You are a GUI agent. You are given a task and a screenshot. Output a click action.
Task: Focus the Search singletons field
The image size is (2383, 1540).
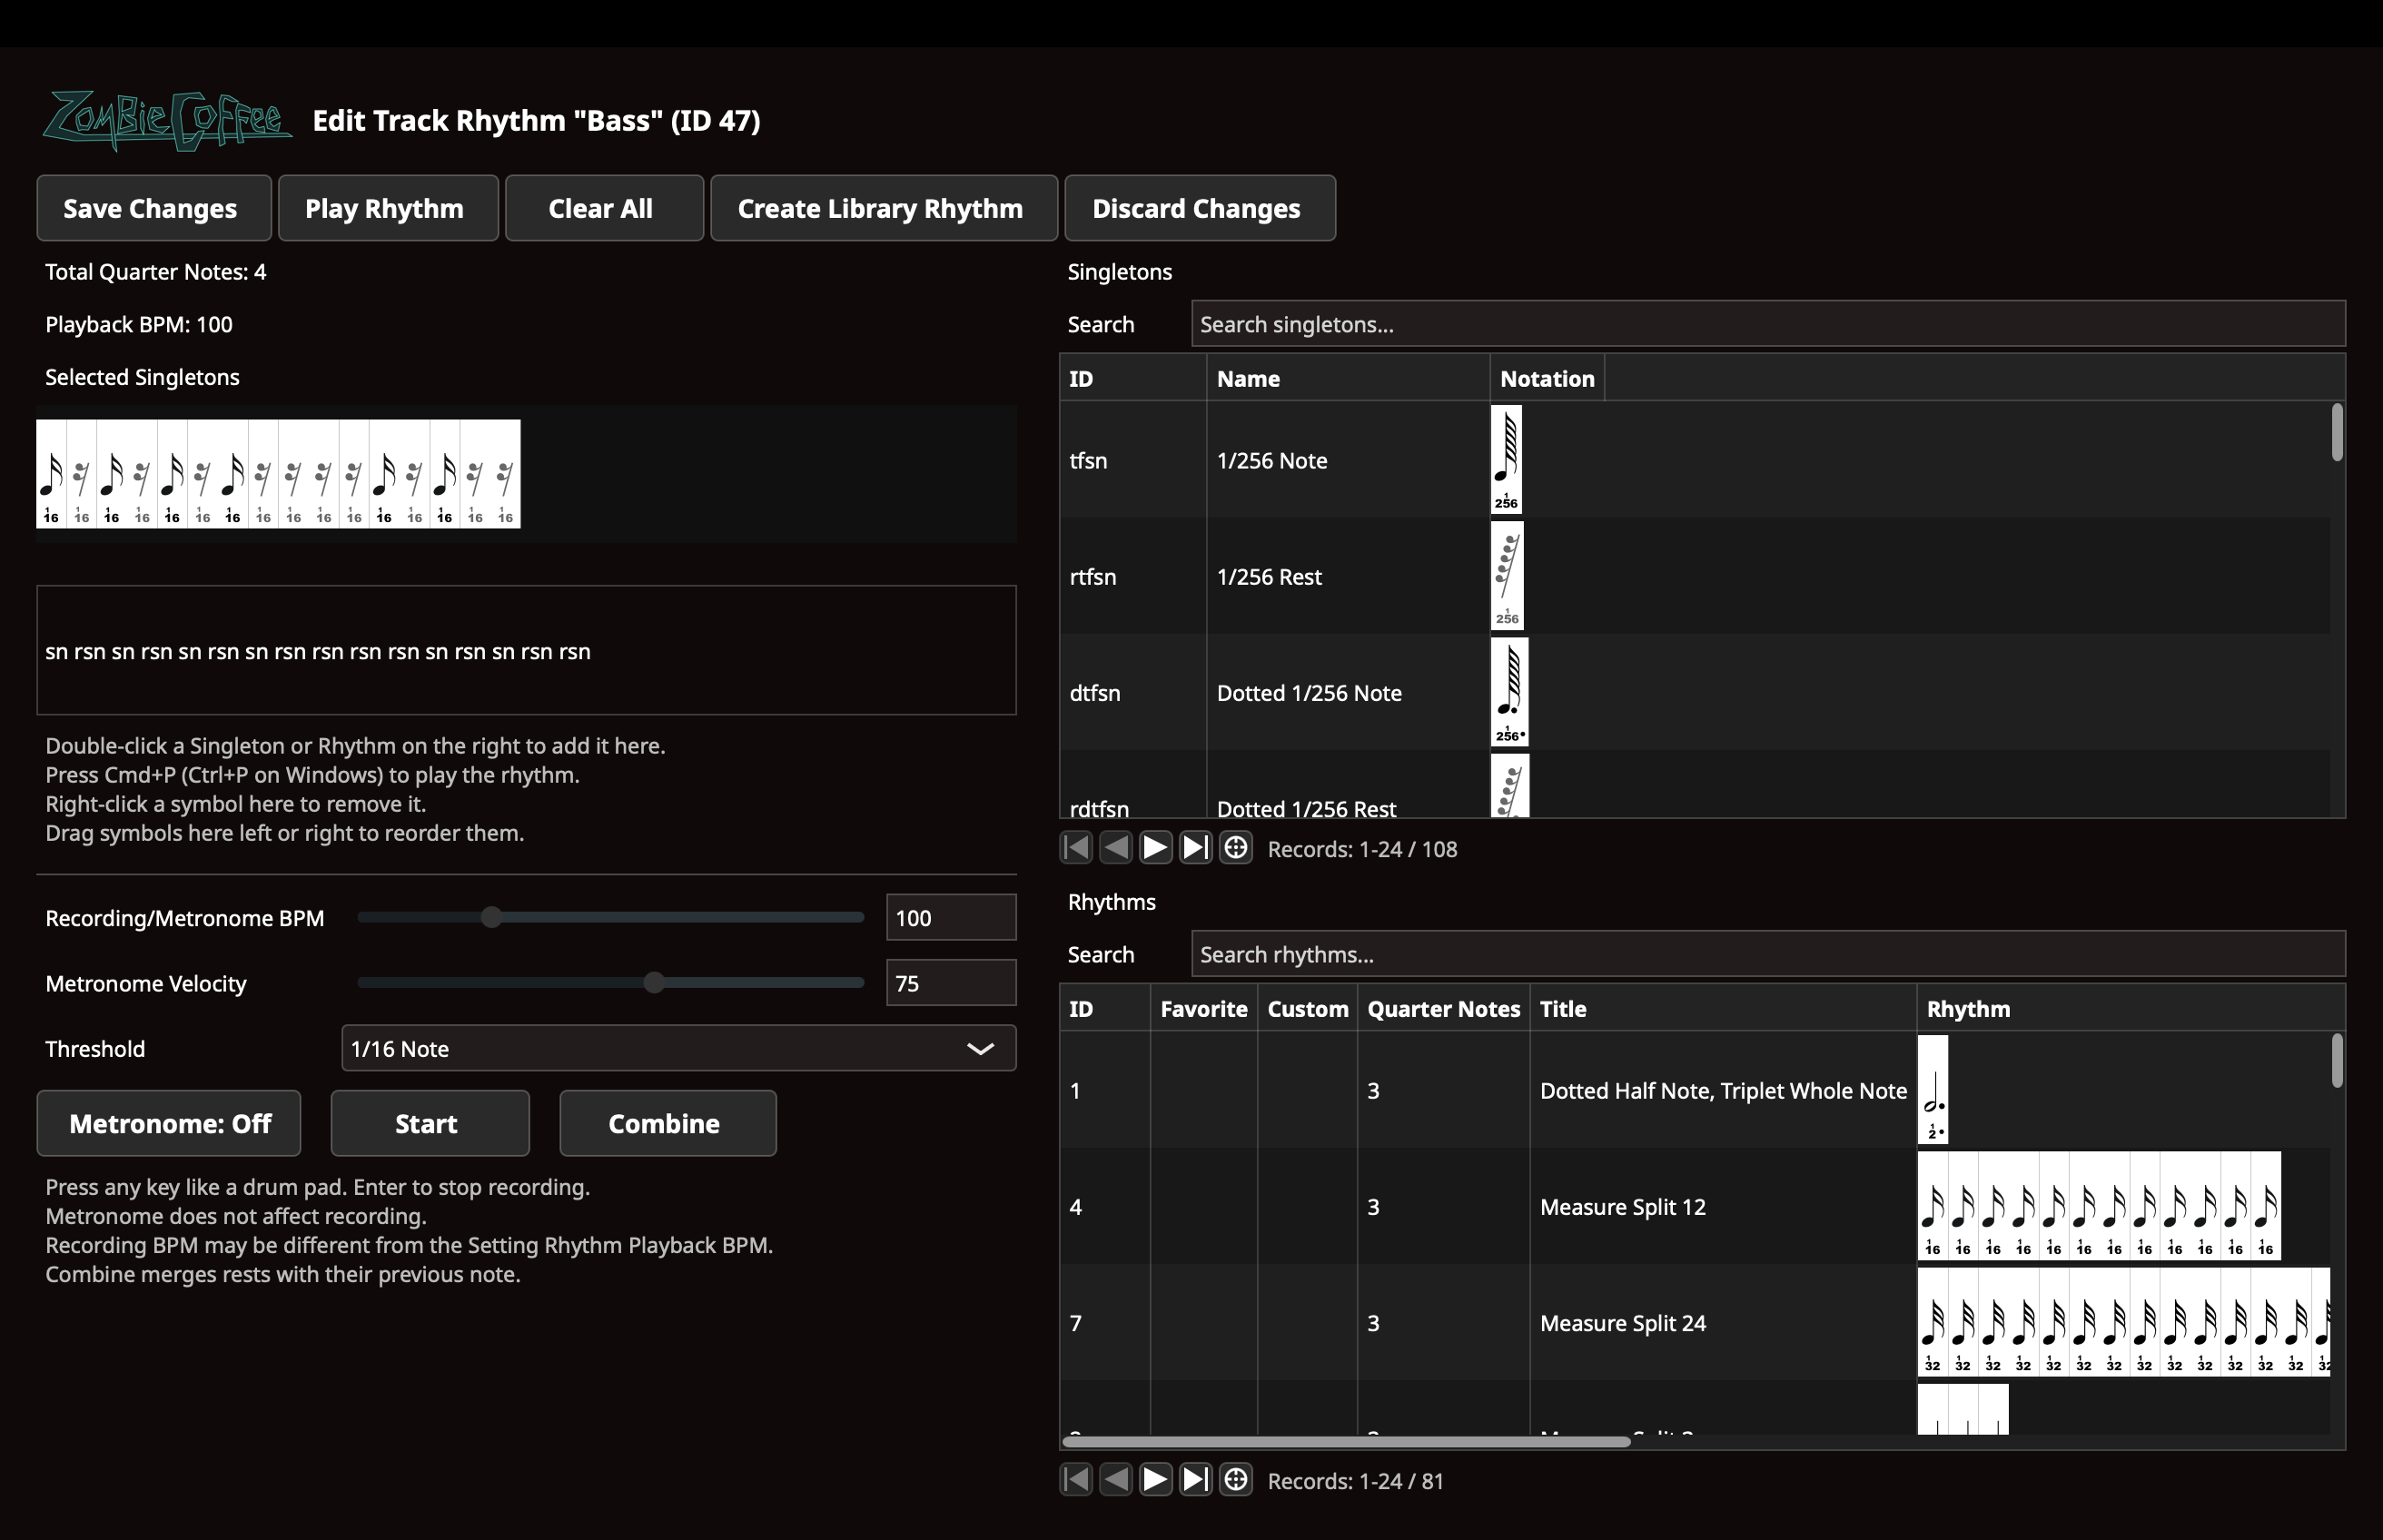pyautogui.click(x=1768, y=324)
